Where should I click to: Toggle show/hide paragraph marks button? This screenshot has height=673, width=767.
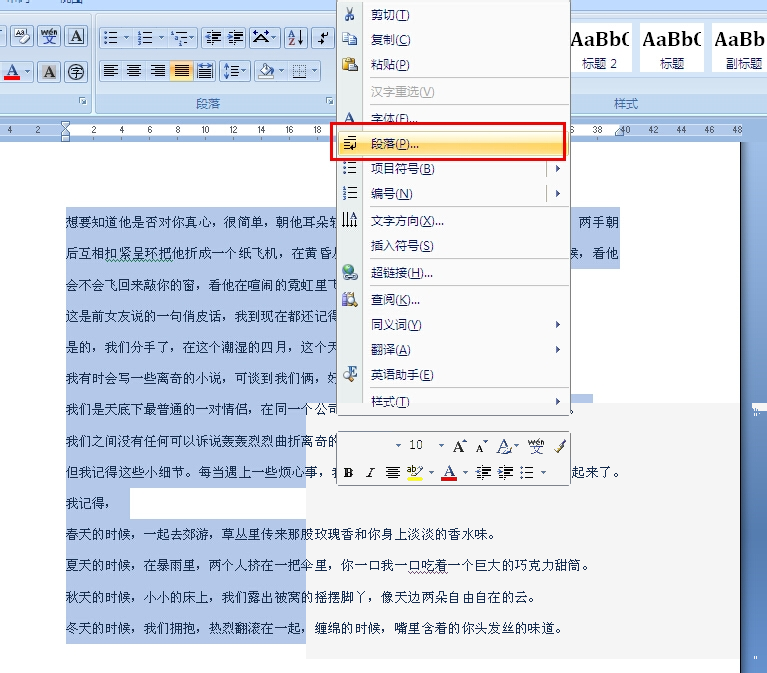(x=323, y=38)
